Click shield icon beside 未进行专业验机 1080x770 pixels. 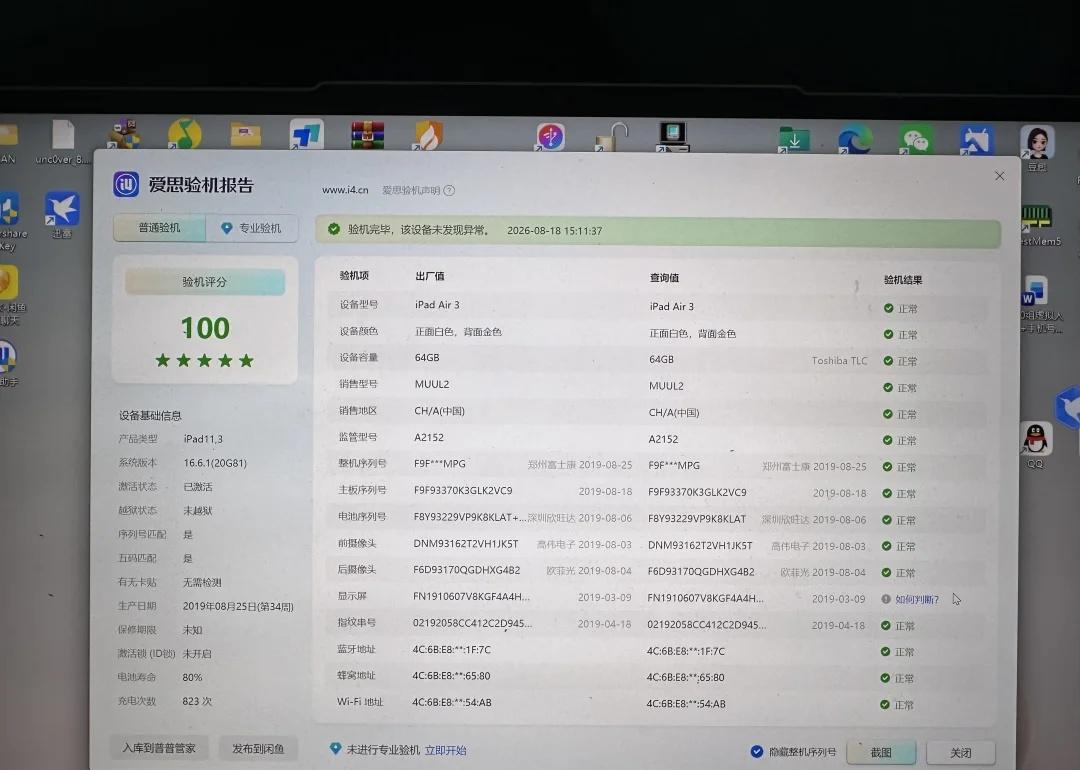(x=335, y=748)
